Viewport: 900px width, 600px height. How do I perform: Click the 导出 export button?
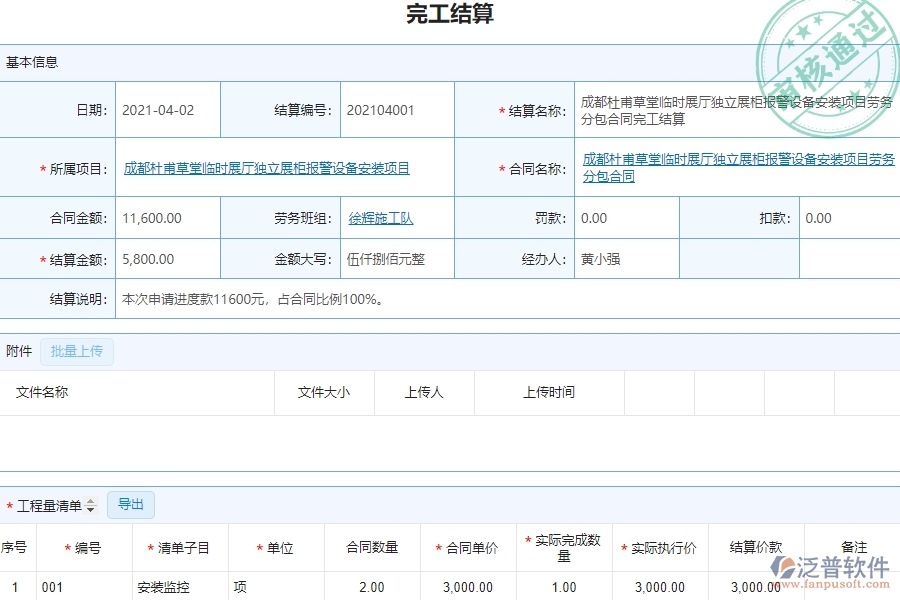130,505
